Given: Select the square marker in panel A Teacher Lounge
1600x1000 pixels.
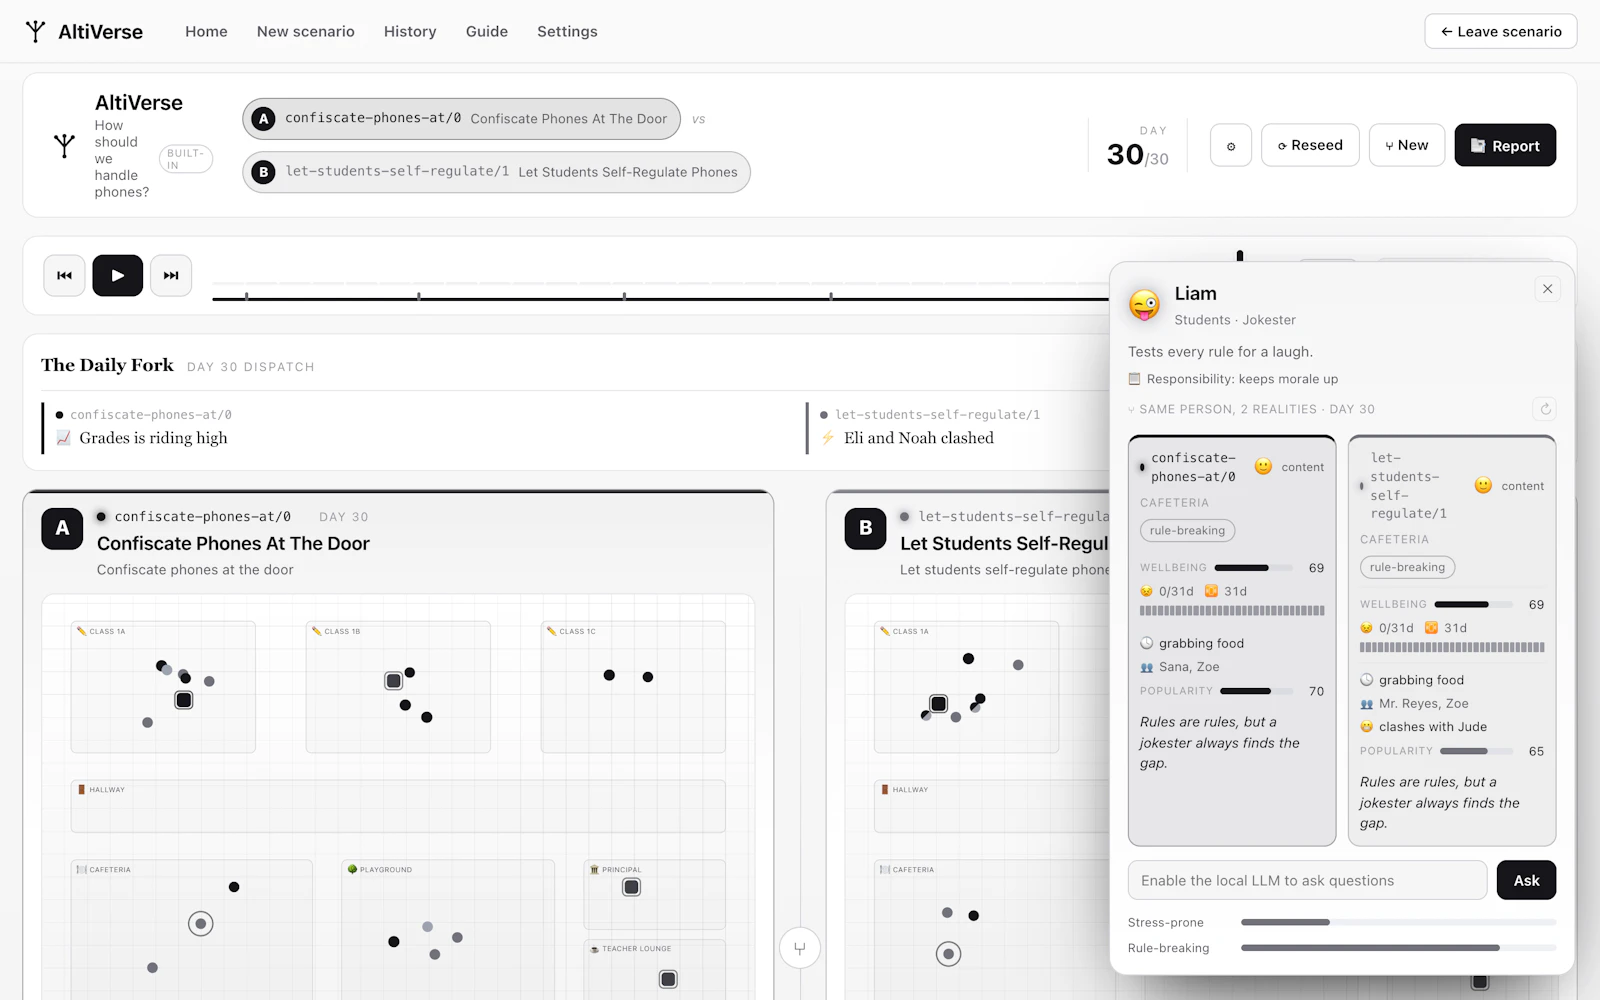Looking at the screenshot, I should 669,979.
